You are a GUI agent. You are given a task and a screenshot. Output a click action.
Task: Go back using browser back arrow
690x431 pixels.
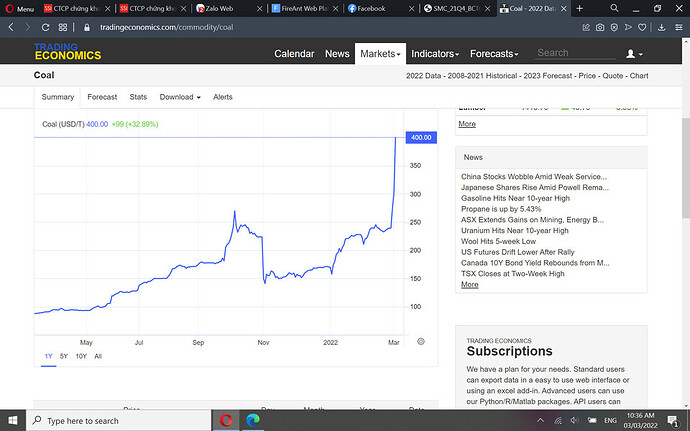tap(12, 27)
